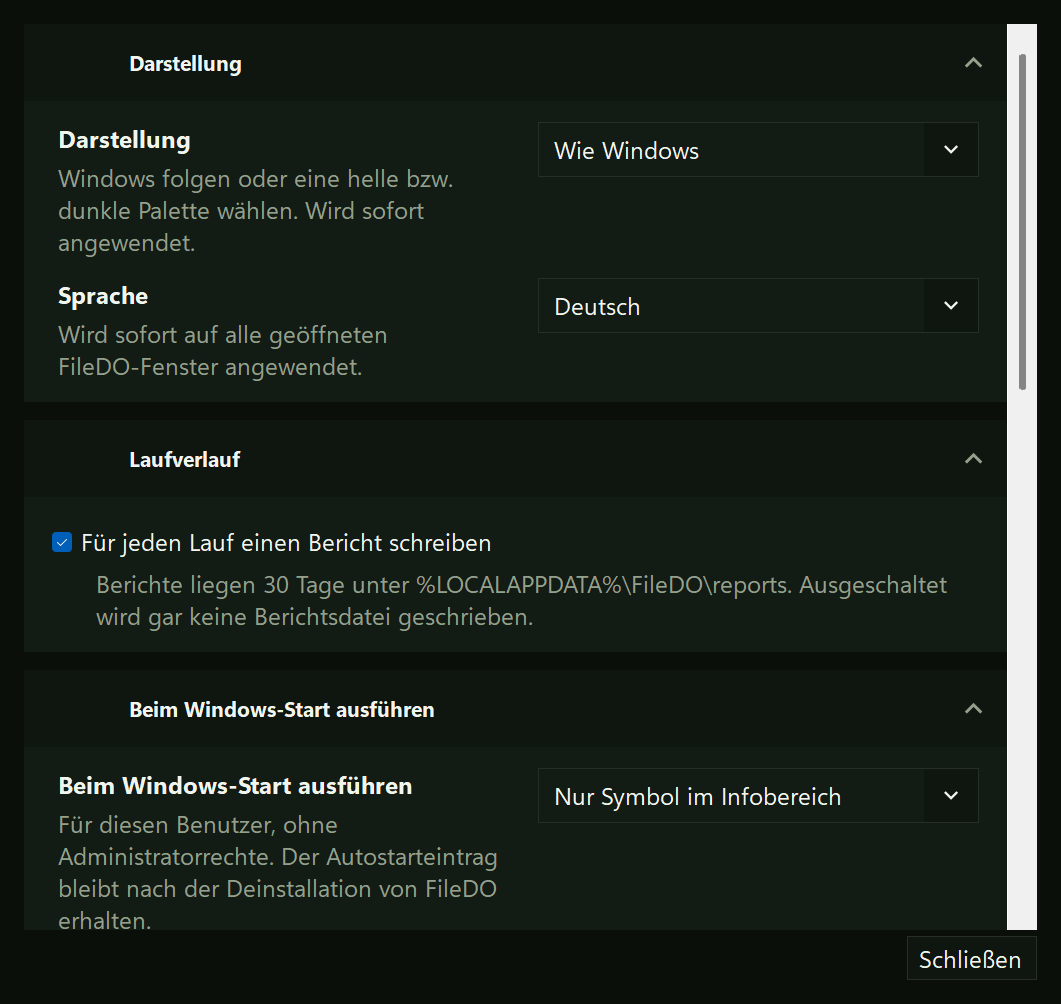Screen dimensions: 1061x1004
Task: Collapse the Darstellung section chevron
Action: point(972,63)
